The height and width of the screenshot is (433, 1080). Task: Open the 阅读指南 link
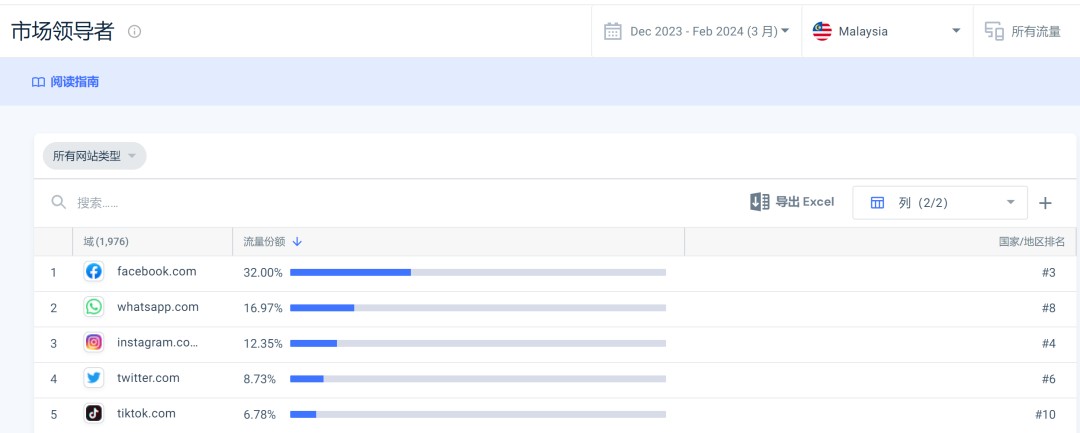66,82
